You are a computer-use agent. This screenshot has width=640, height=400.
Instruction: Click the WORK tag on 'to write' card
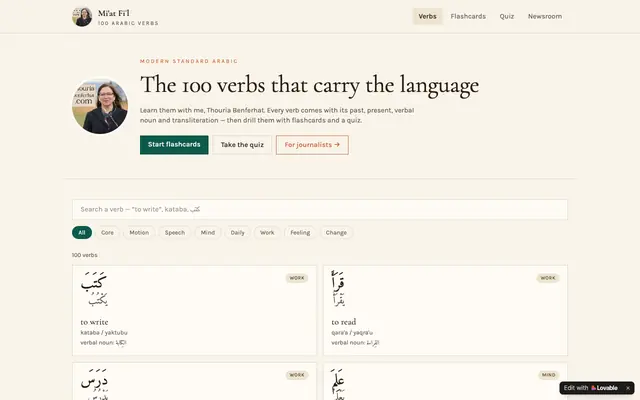(x=297, y=278)
